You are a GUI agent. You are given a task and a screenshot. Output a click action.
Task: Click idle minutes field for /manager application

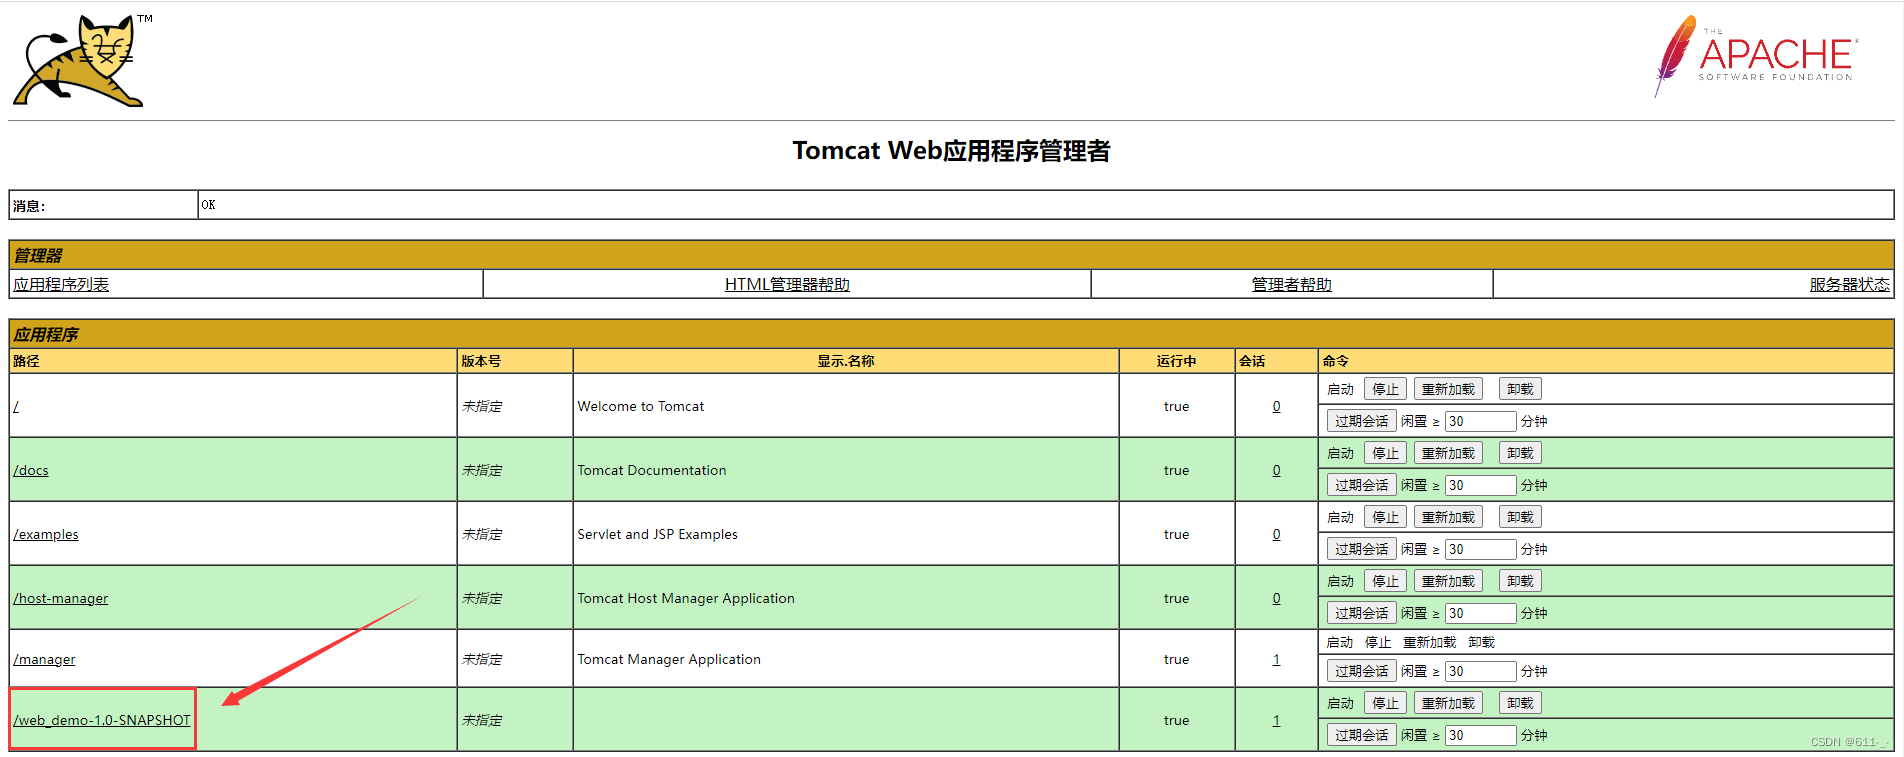[x=1480, y=671]
